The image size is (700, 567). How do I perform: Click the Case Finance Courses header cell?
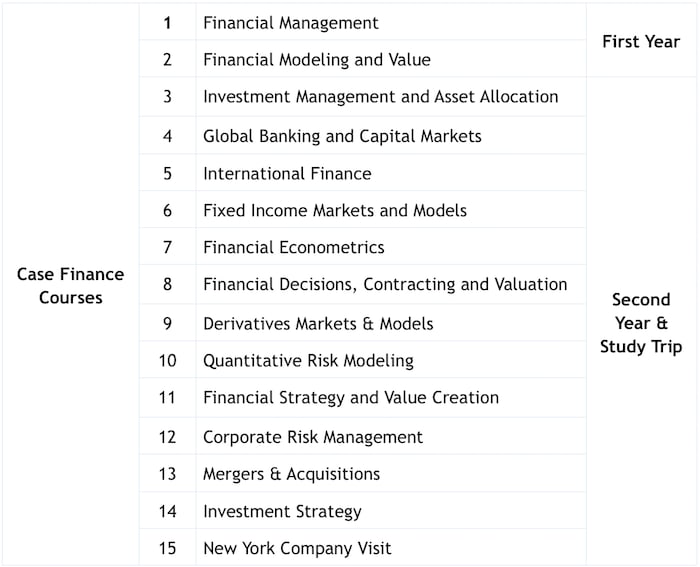tap(71, 286)
